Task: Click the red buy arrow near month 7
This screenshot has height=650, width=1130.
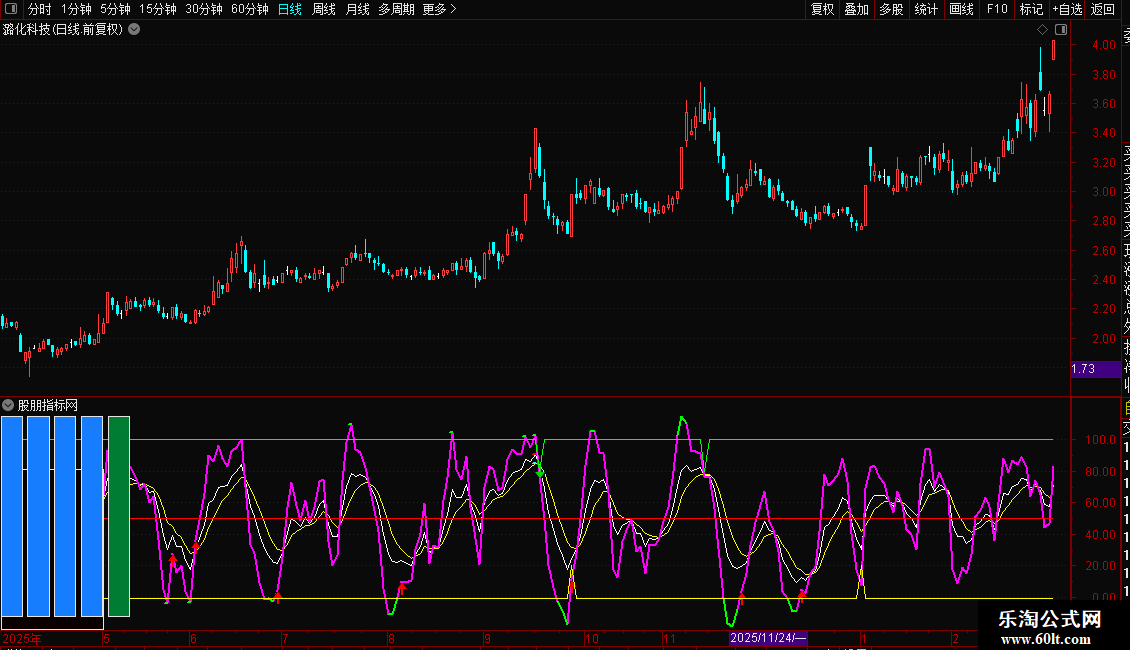Action: [278, 597]
